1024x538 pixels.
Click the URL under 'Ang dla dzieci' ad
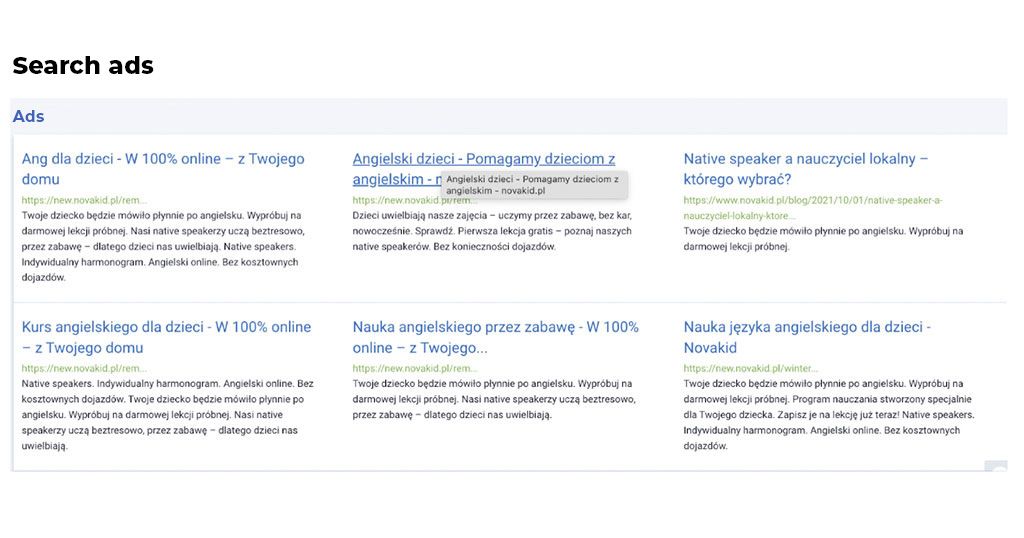pos(84,200)
